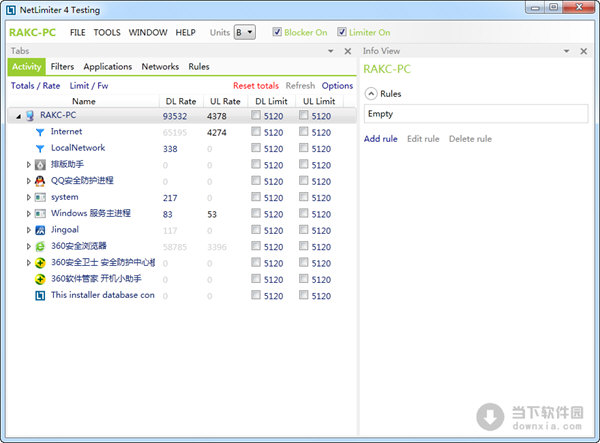Open the HELP menu
The width and height of the screenshot is (600, 443).
[186, 33]
